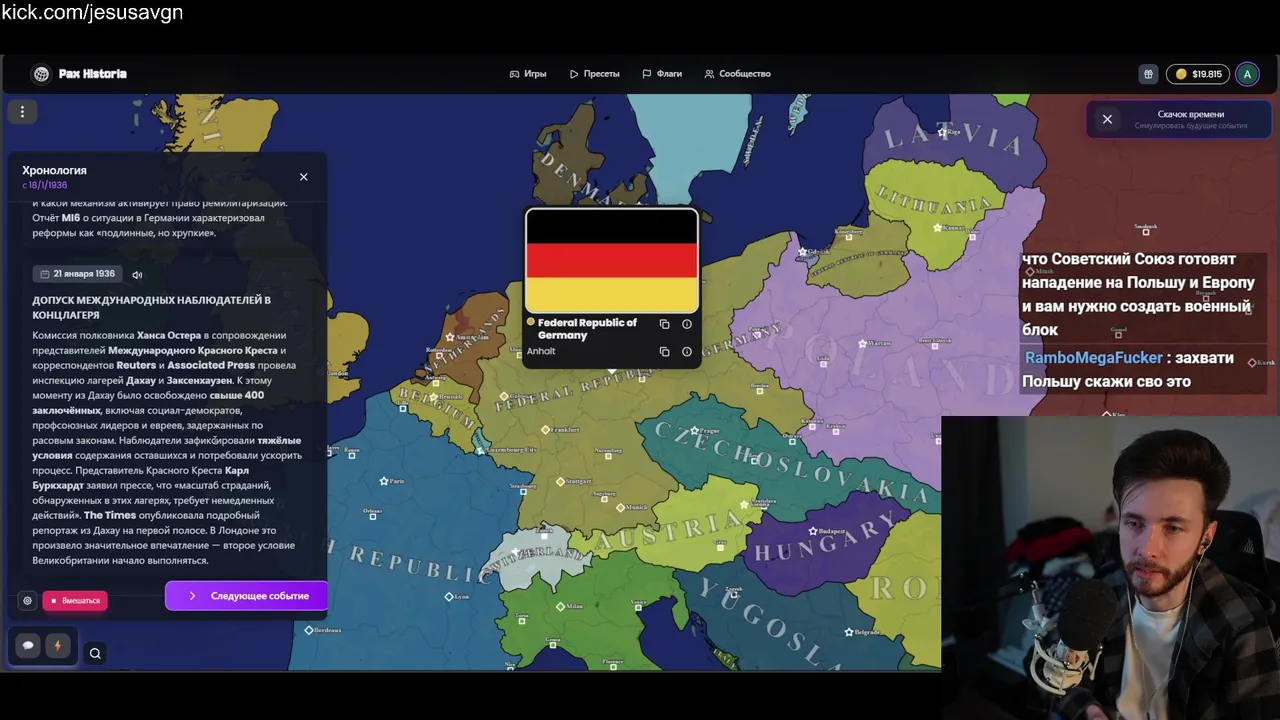
Task: Select Budapest city marker
Action: [811, 531]
